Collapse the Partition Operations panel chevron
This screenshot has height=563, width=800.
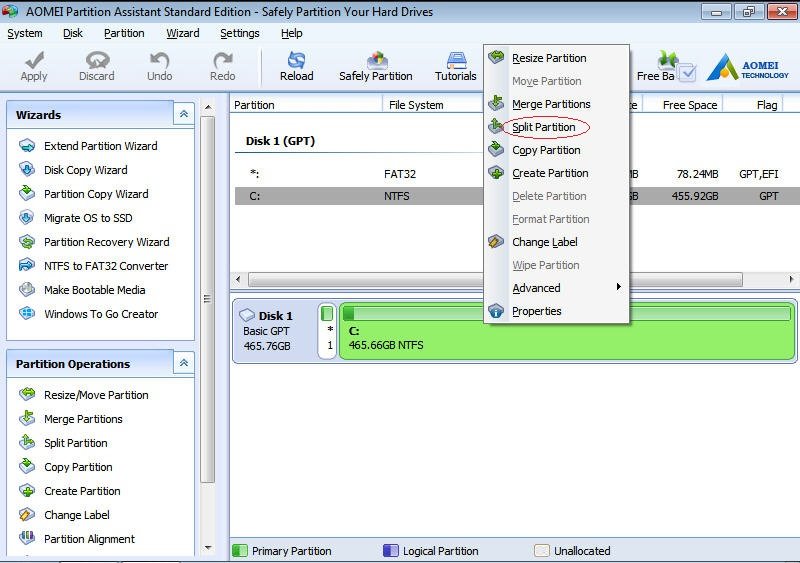[184, 363]
